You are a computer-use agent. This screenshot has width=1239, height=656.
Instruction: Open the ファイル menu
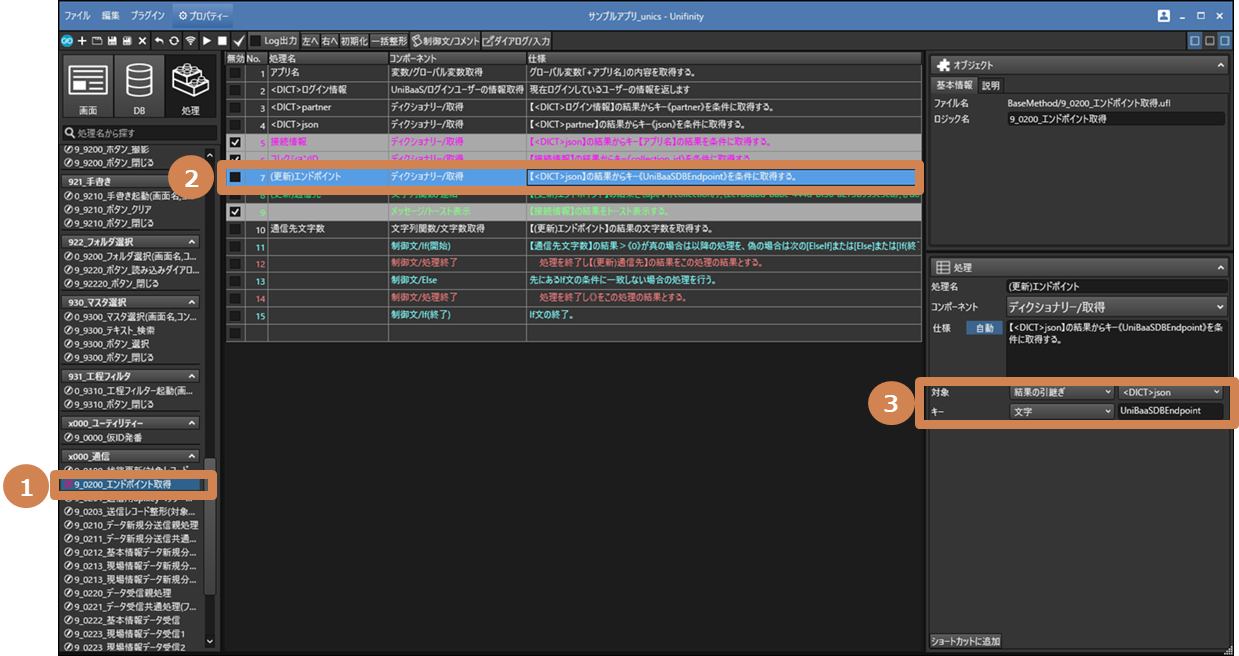(x=77, y=16)
